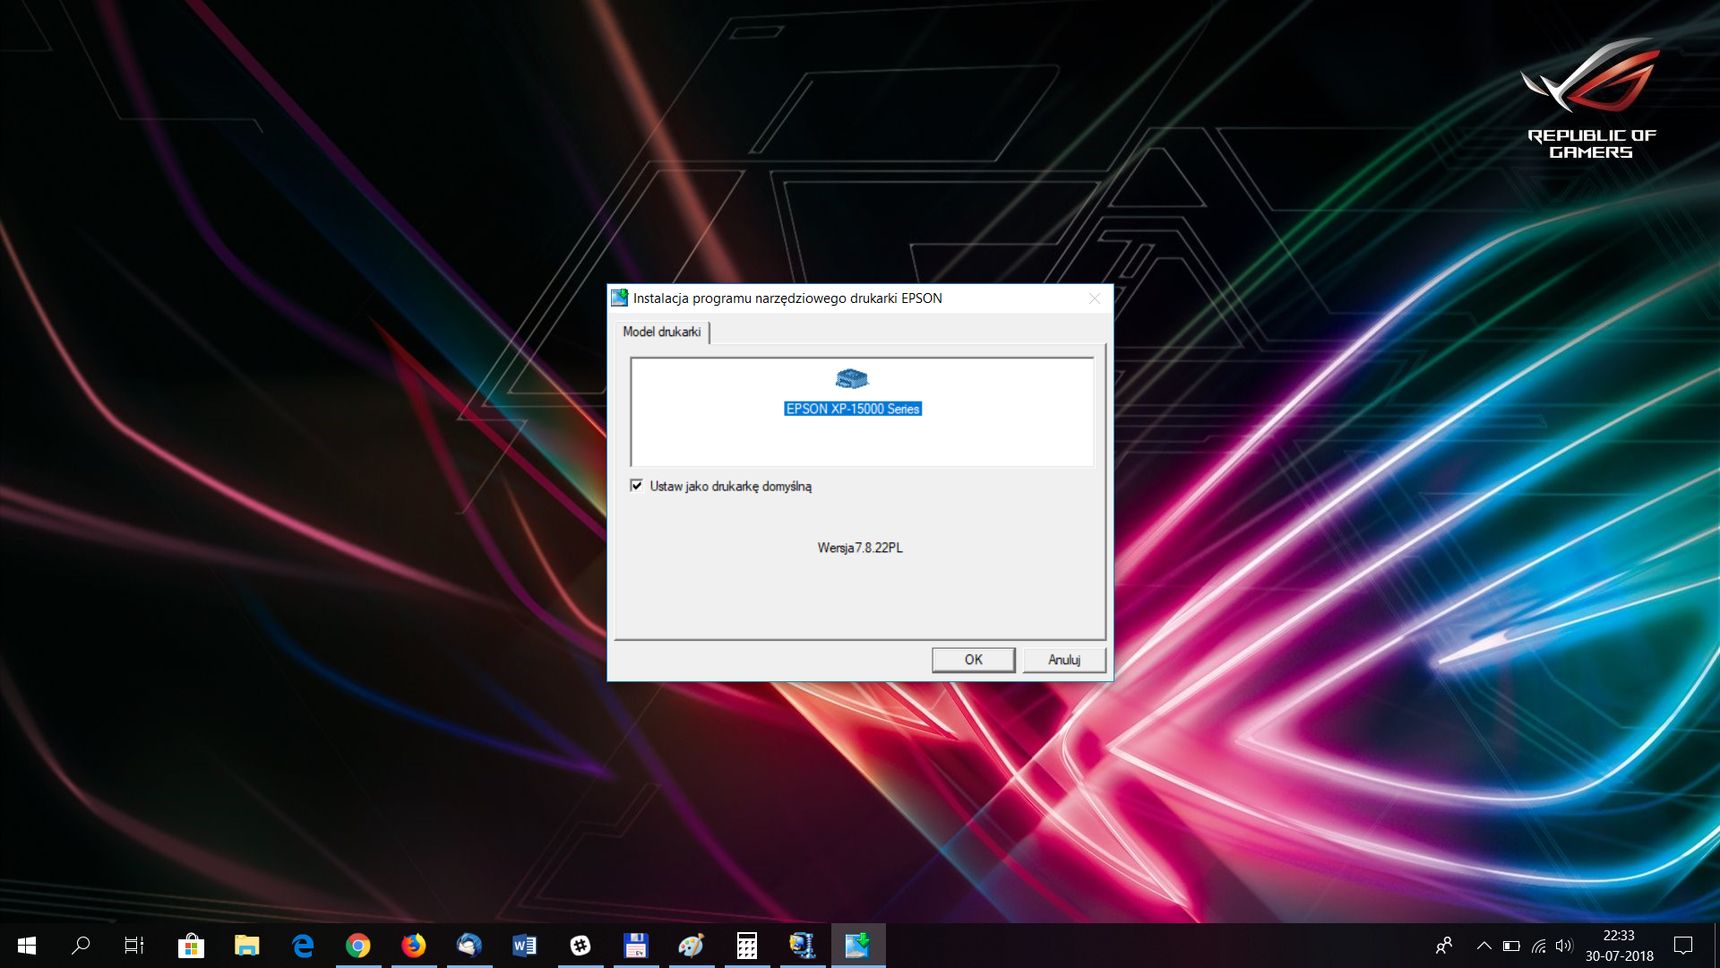Open the taskbar search magnifier
Image resolution: width=1720 pixels, height=968 pixels.
pos(81,945)
